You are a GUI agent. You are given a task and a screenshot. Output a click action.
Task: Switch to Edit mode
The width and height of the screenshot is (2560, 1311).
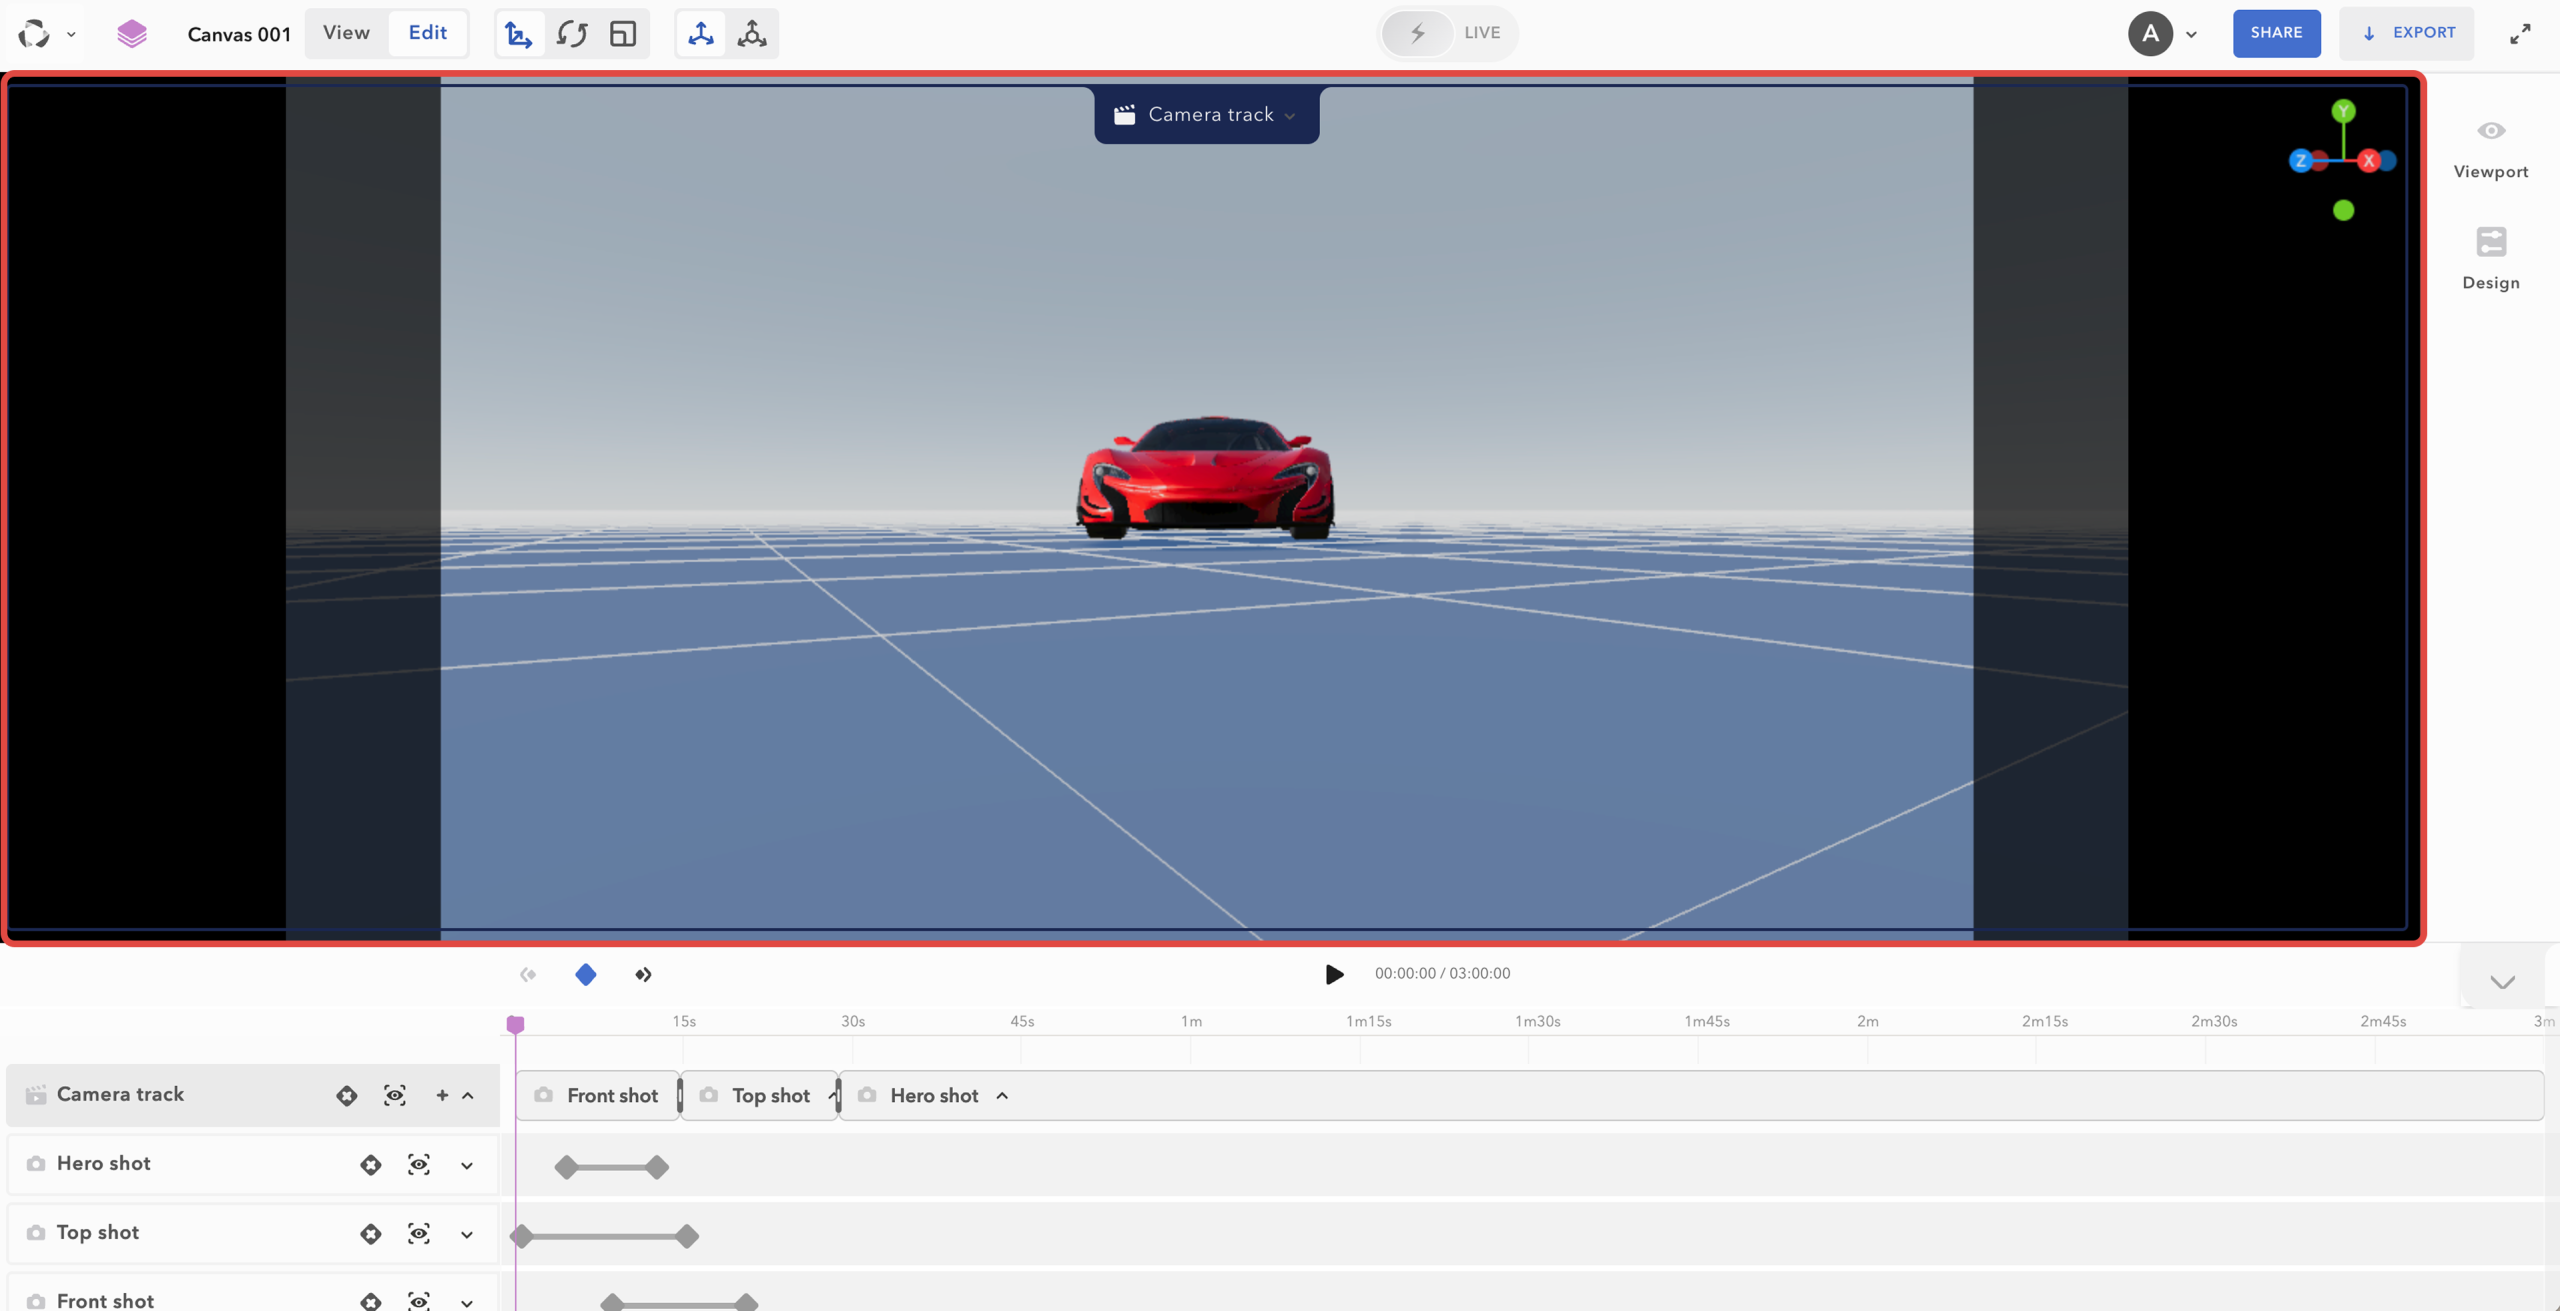[x=428, y=33]
